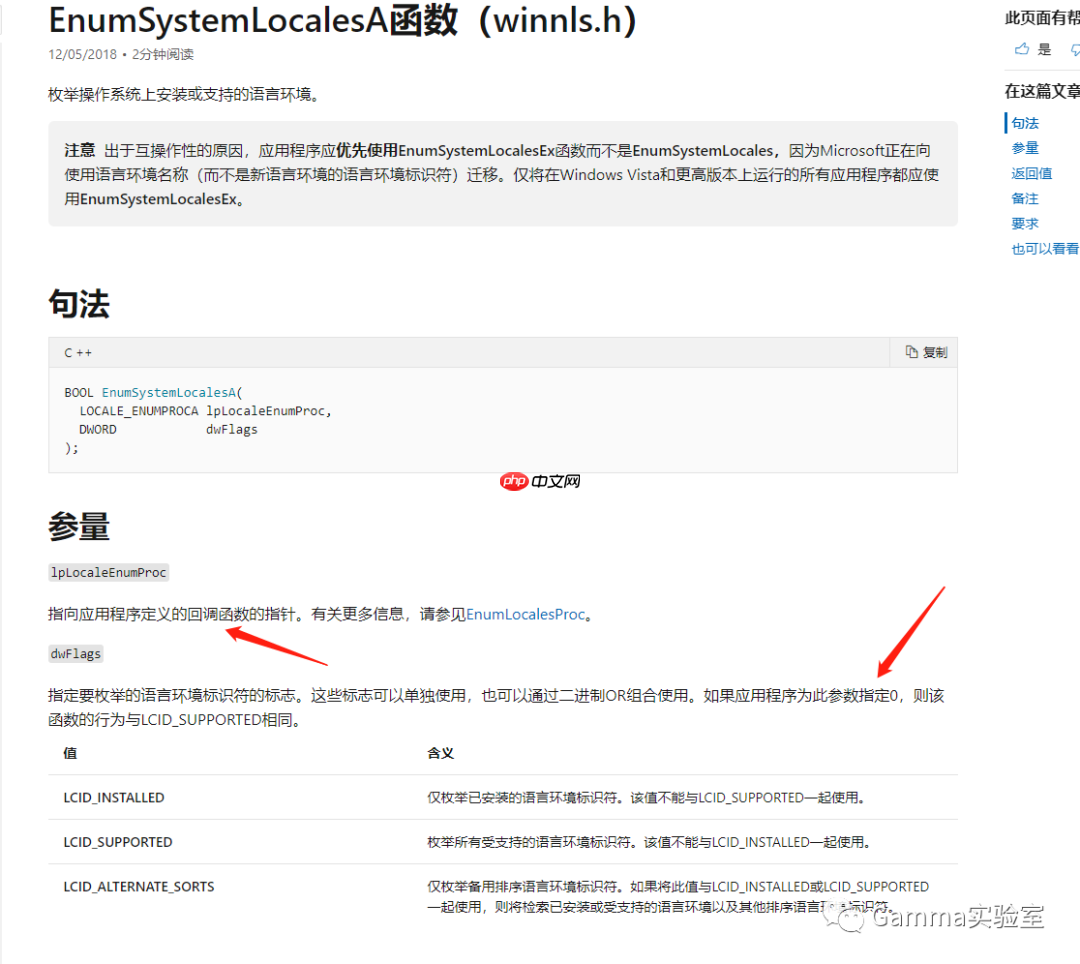Click the 在这篇文章 sidebar heading
1080x964 pixels.
(1041, 91)
